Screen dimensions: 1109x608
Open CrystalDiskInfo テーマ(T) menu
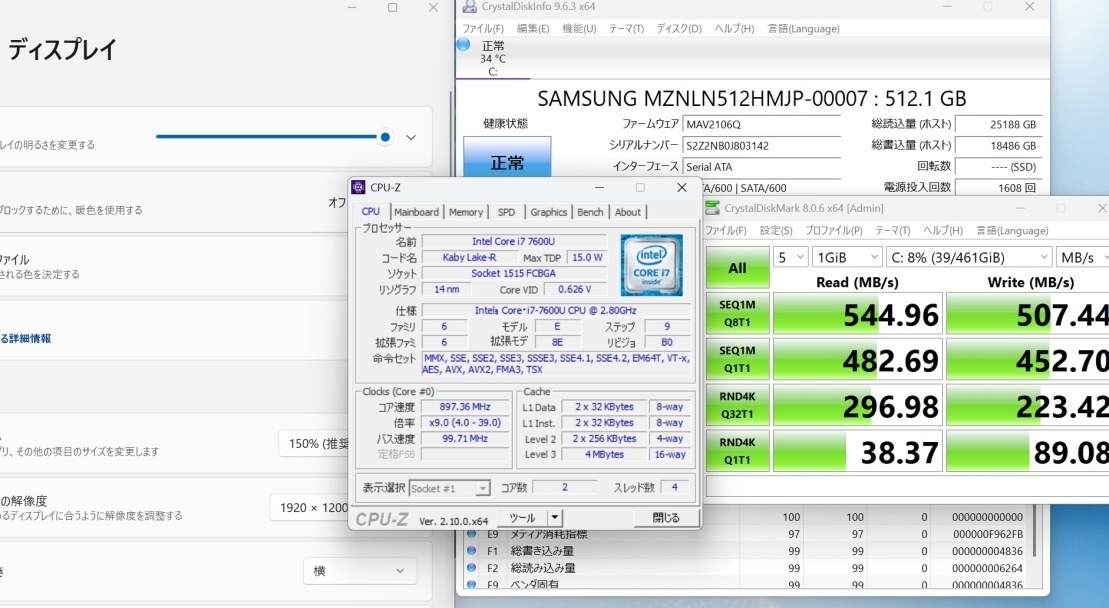[x=626, y=28]
